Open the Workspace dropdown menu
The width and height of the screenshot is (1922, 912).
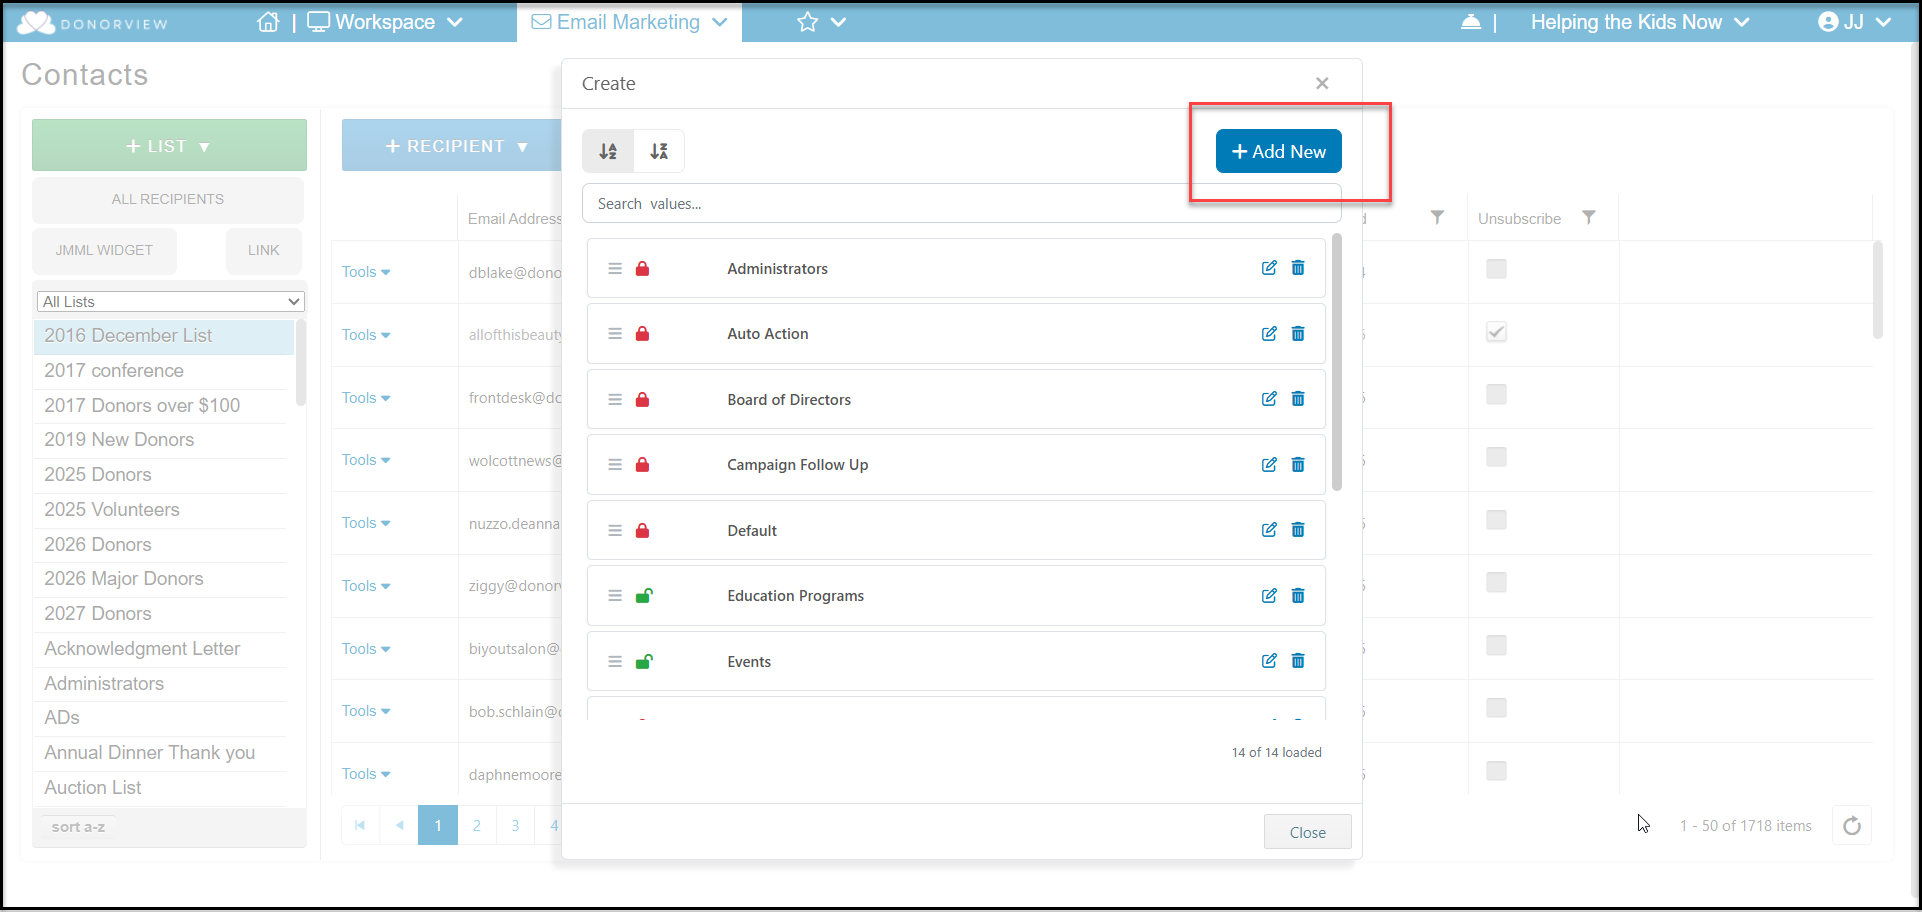click(x=385, y=22)
